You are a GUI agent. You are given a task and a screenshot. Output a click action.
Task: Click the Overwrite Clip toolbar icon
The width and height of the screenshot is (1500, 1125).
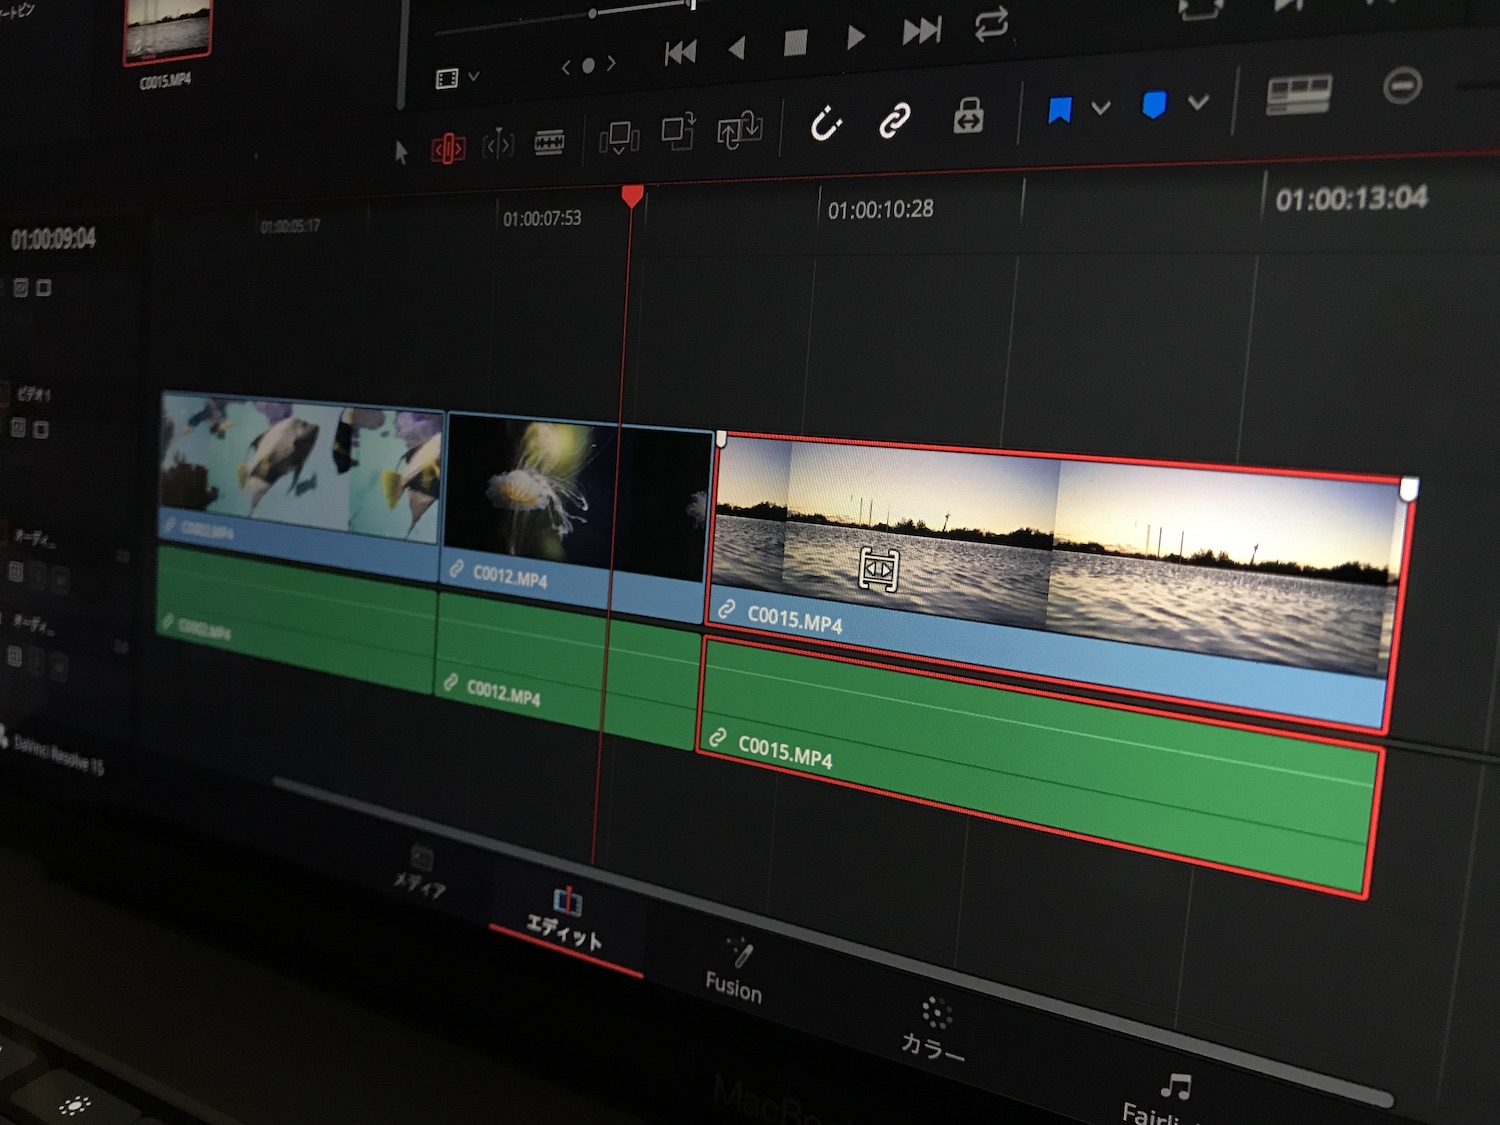(678, 132)
